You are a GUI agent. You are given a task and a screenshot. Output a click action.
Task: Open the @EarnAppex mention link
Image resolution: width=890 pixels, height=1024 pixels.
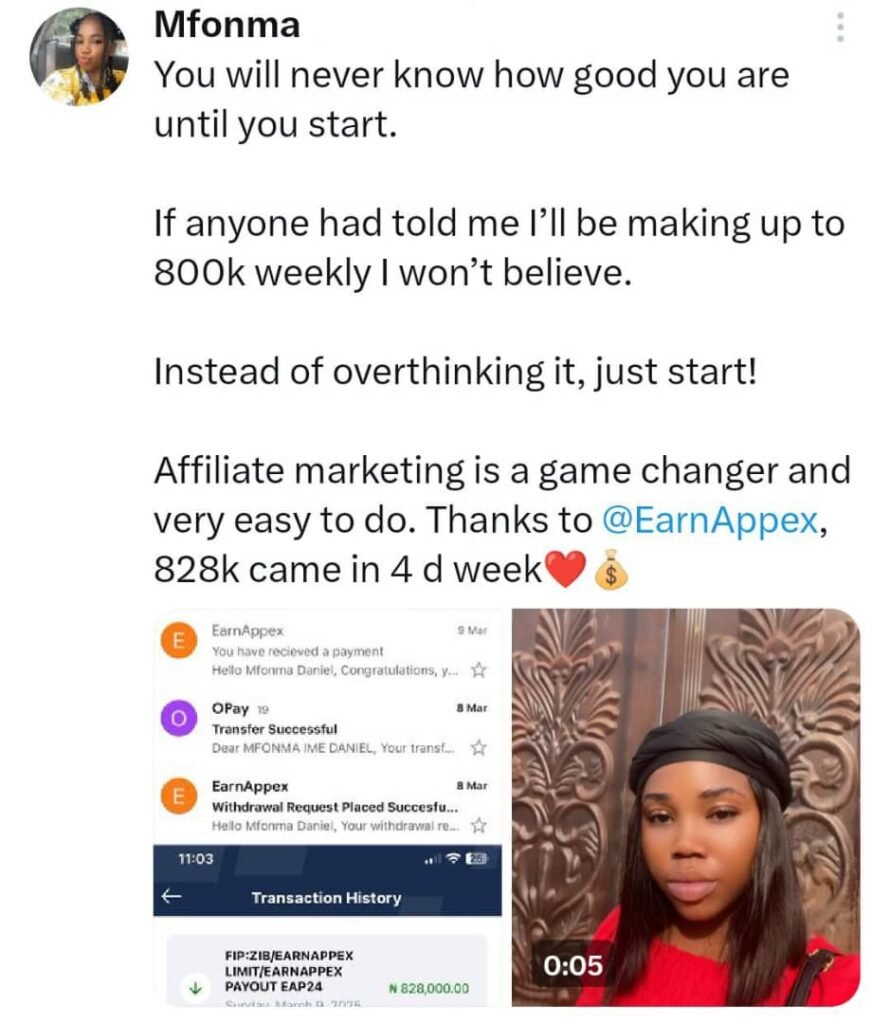pos(710,520)
